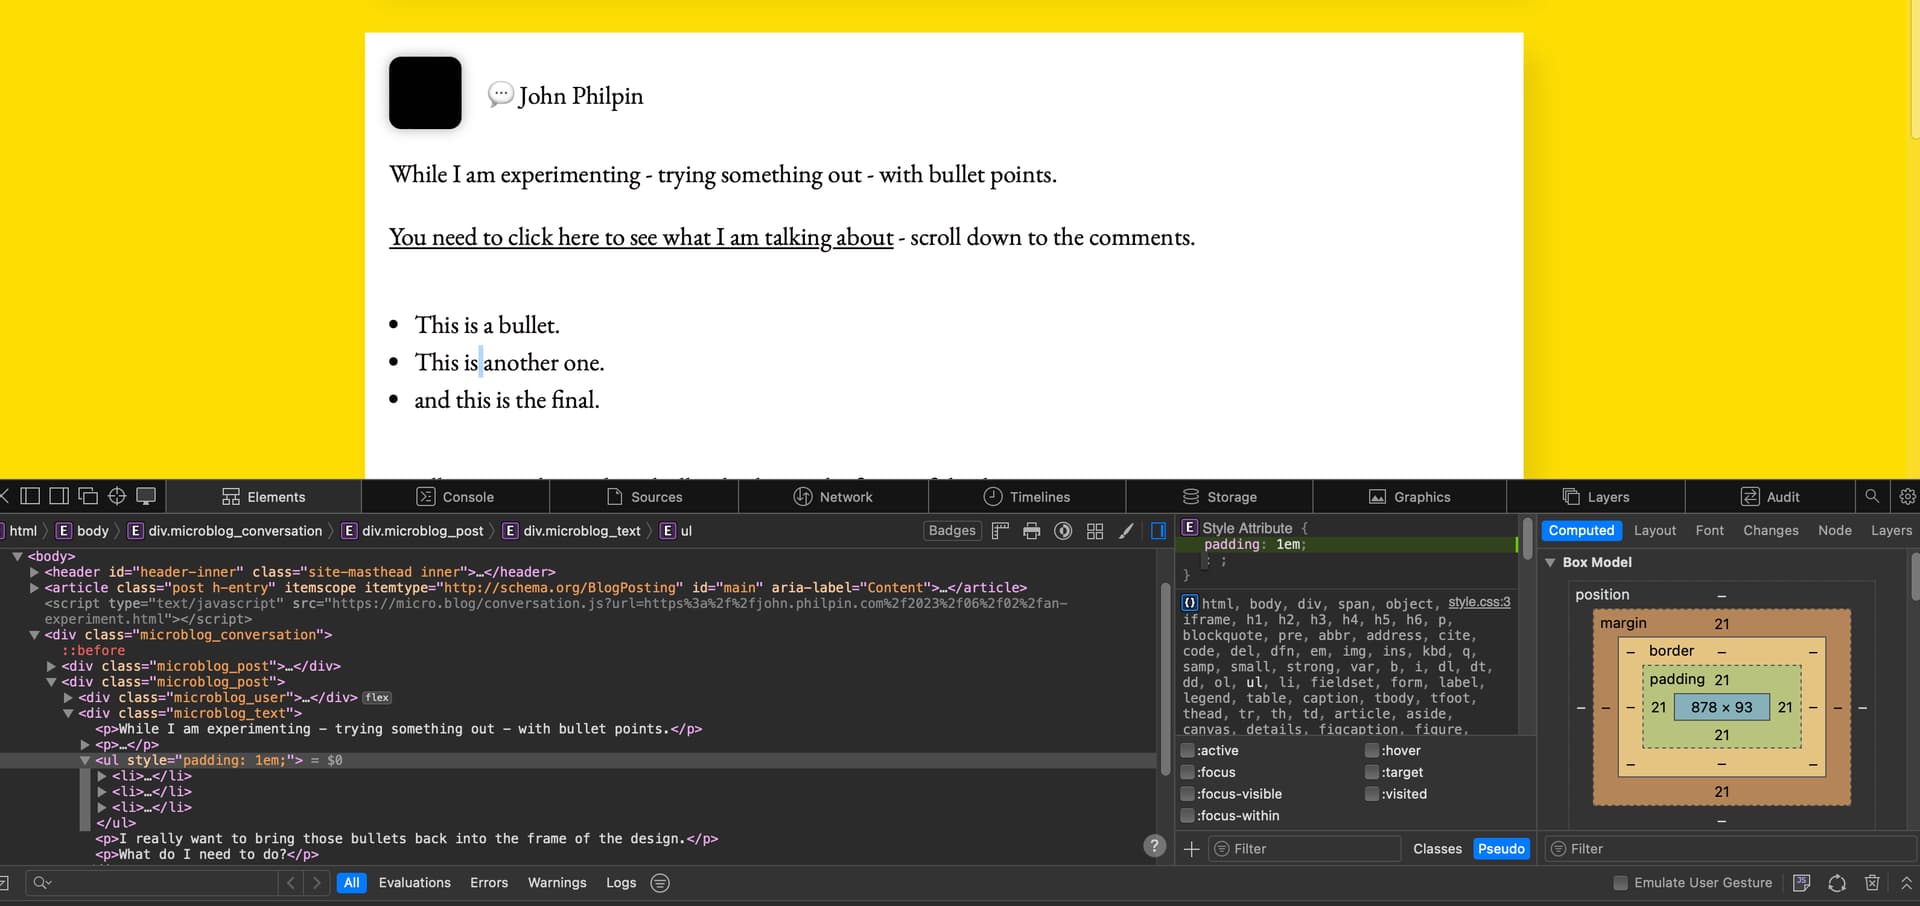Open style.css:3 source link
Image resolution: width=1920 pixels, height=906 pixels.
1479,602
